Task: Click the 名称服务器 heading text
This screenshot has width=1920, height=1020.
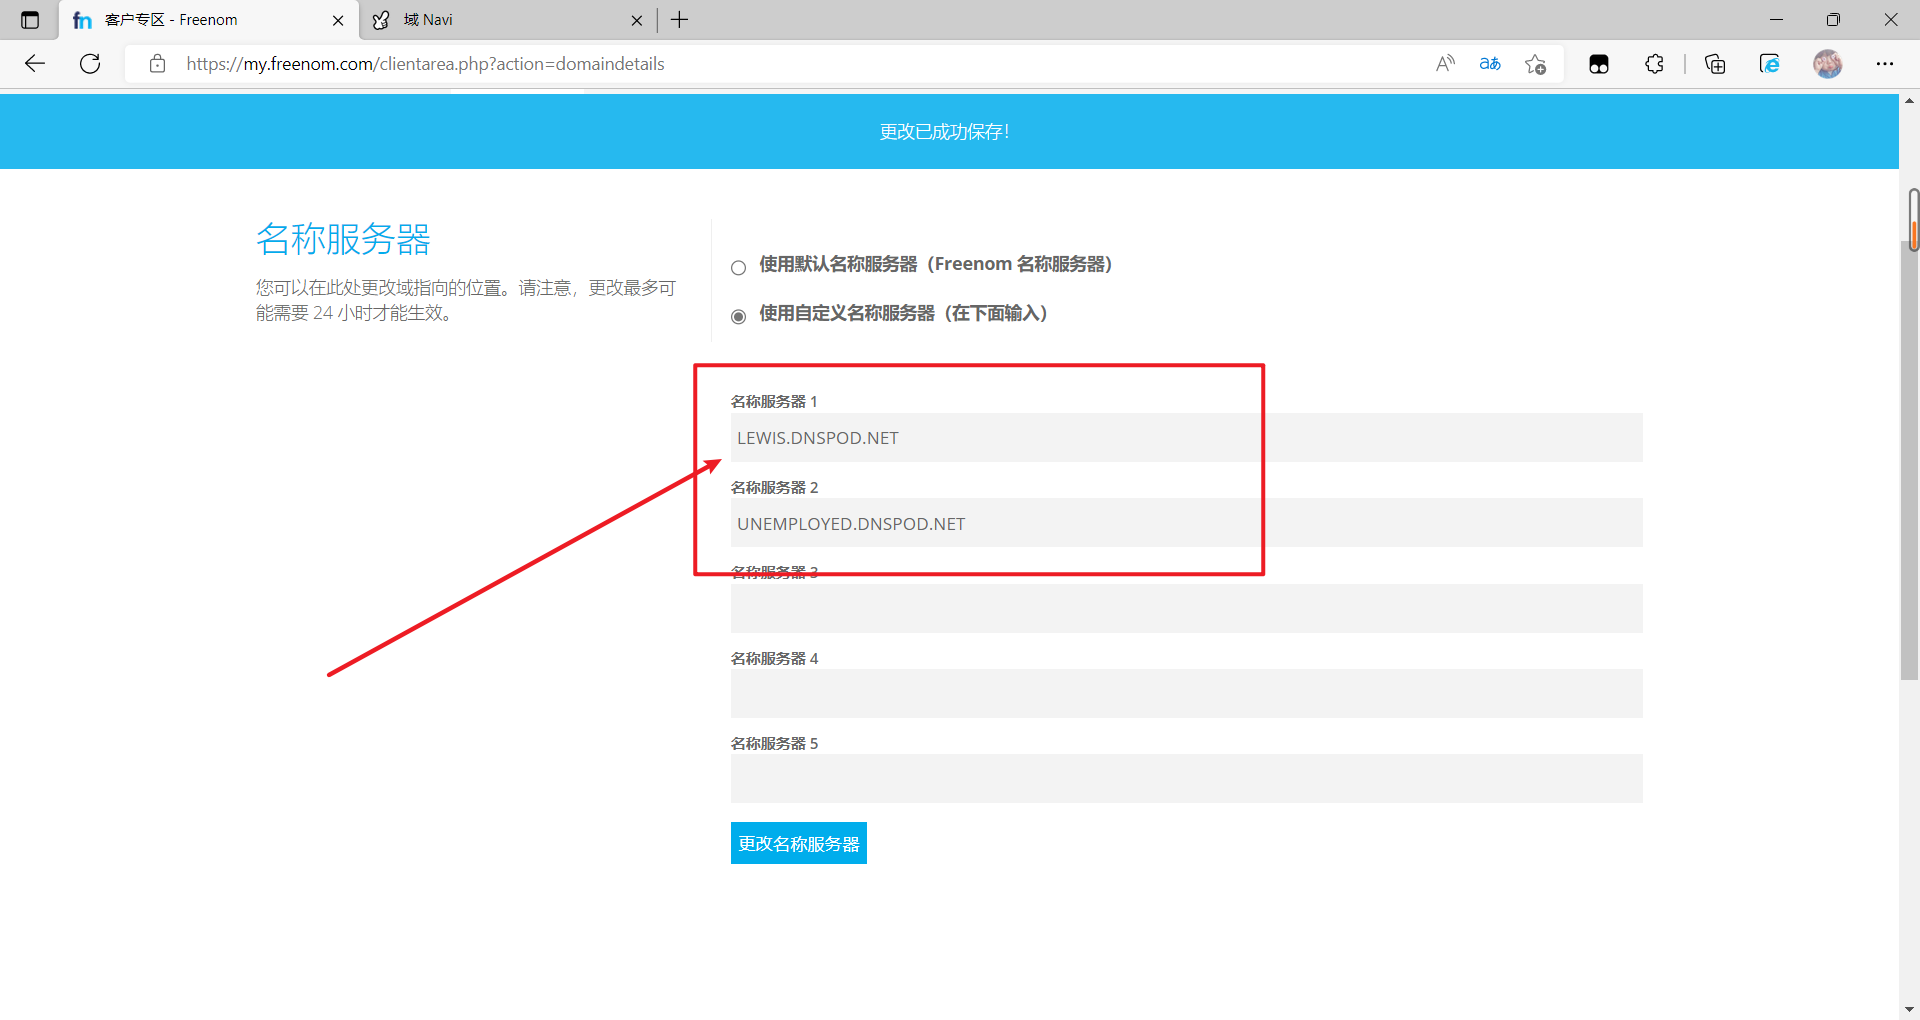Action: (x=343, y=240)
